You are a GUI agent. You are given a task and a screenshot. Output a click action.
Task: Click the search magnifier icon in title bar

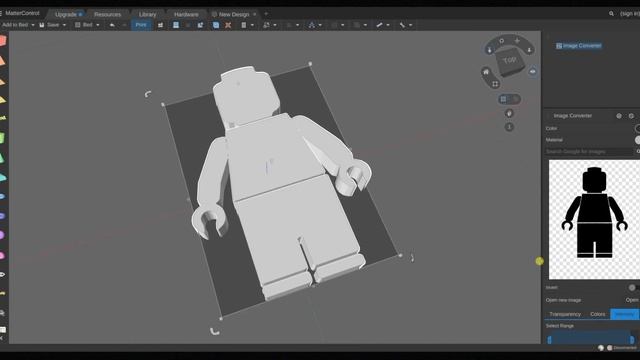pos(611,13)
